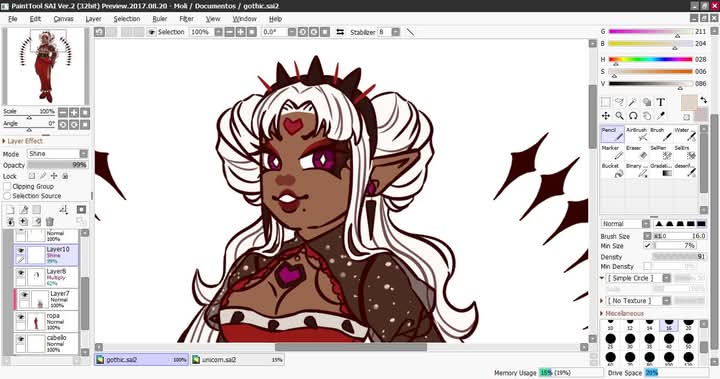Click the undo icon in the toolbar
The image size is (720, 379).
(100, 32)
